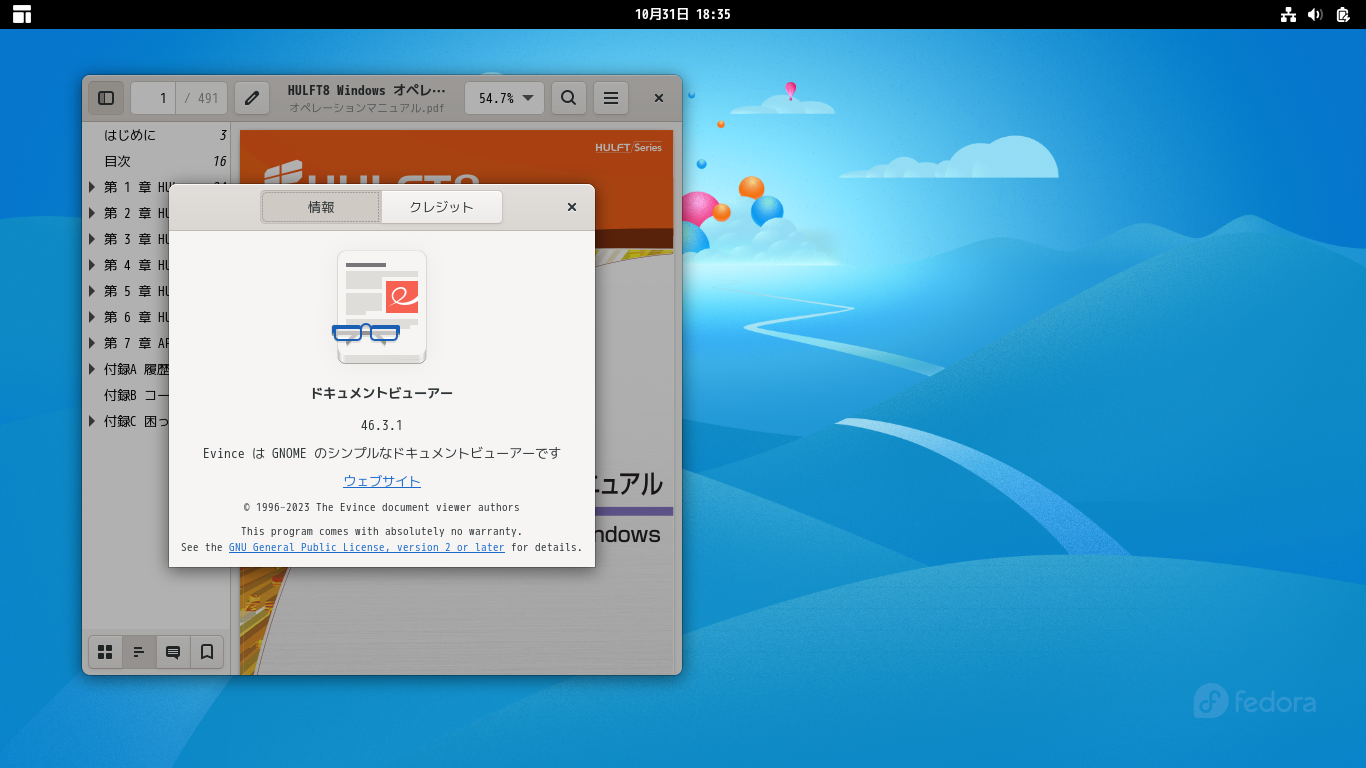Switch sidebar to thumbnails grid view

tap(105, 652)
